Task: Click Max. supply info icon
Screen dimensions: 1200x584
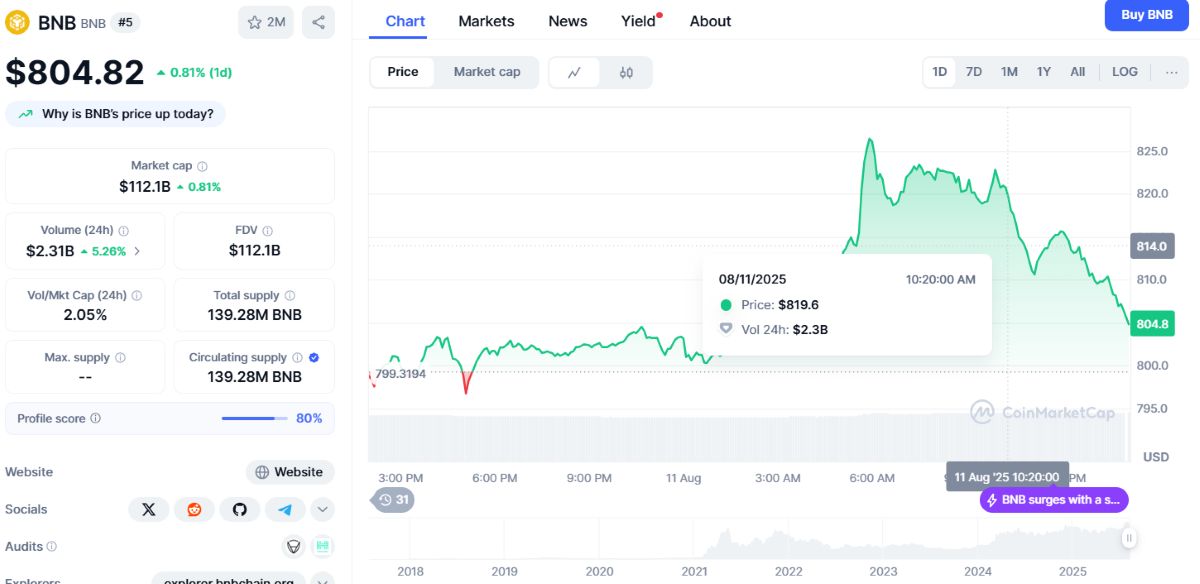Action: pyautogui.click(x=120, y=358)
